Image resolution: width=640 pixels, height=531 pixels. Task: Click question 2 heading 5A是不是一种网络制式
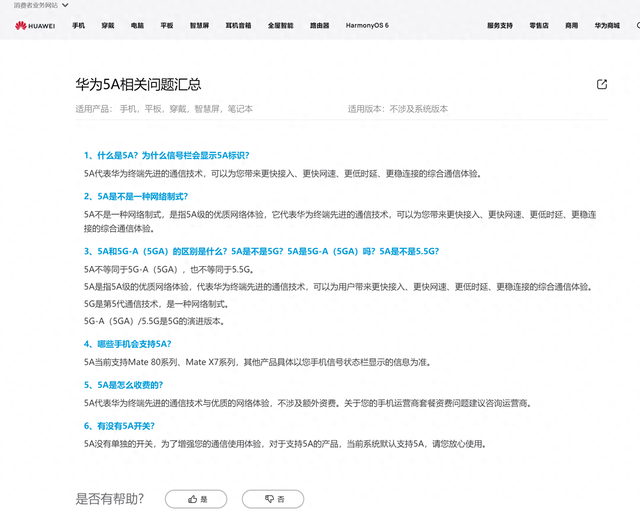(x=136, y=196)
